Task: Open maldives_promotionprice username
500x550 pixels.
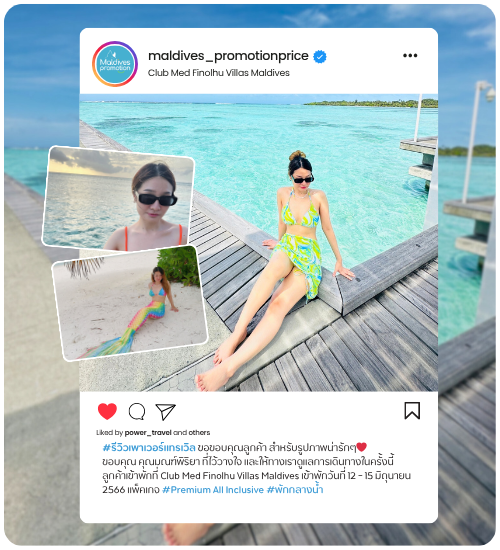Action: tap(228, 56)
